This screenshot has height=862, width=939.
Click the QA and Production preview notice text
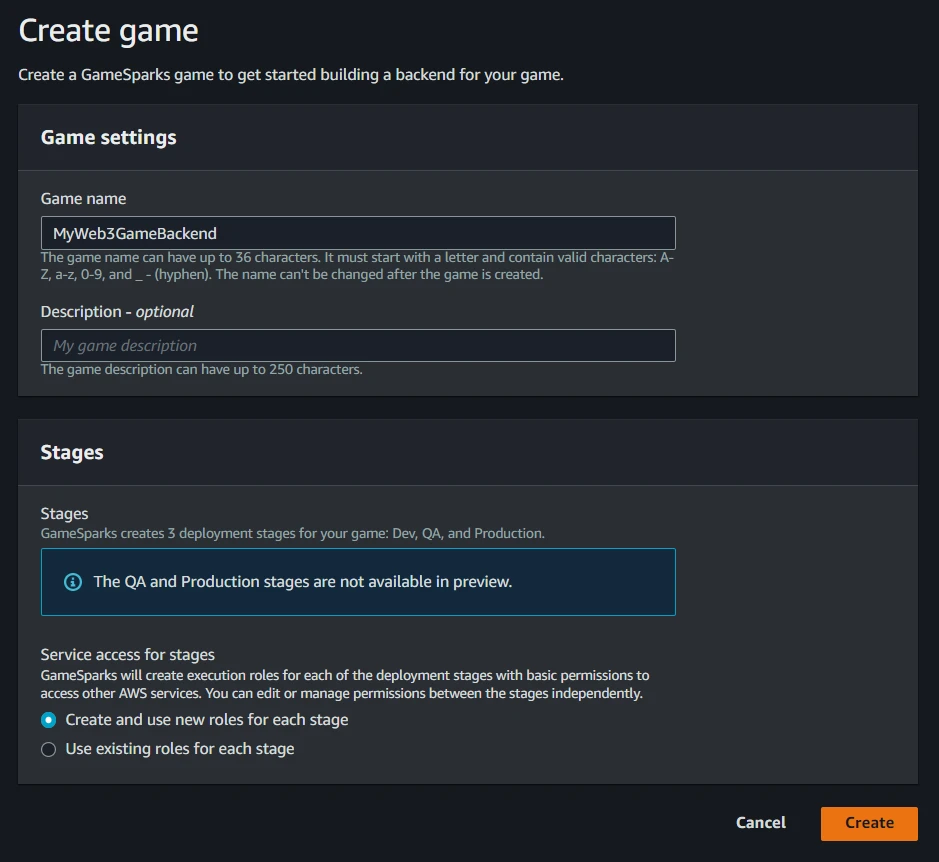pos(302,582)
